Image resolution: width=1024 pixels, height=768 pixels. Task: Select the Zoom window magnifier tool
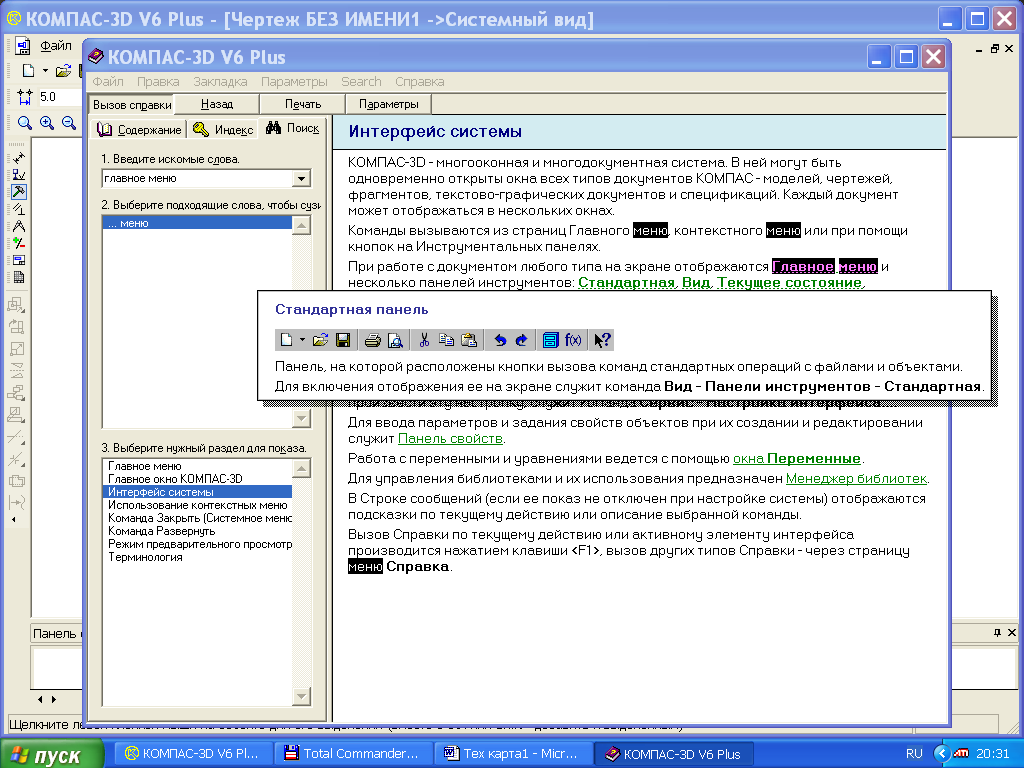click(x=25, y=123)
